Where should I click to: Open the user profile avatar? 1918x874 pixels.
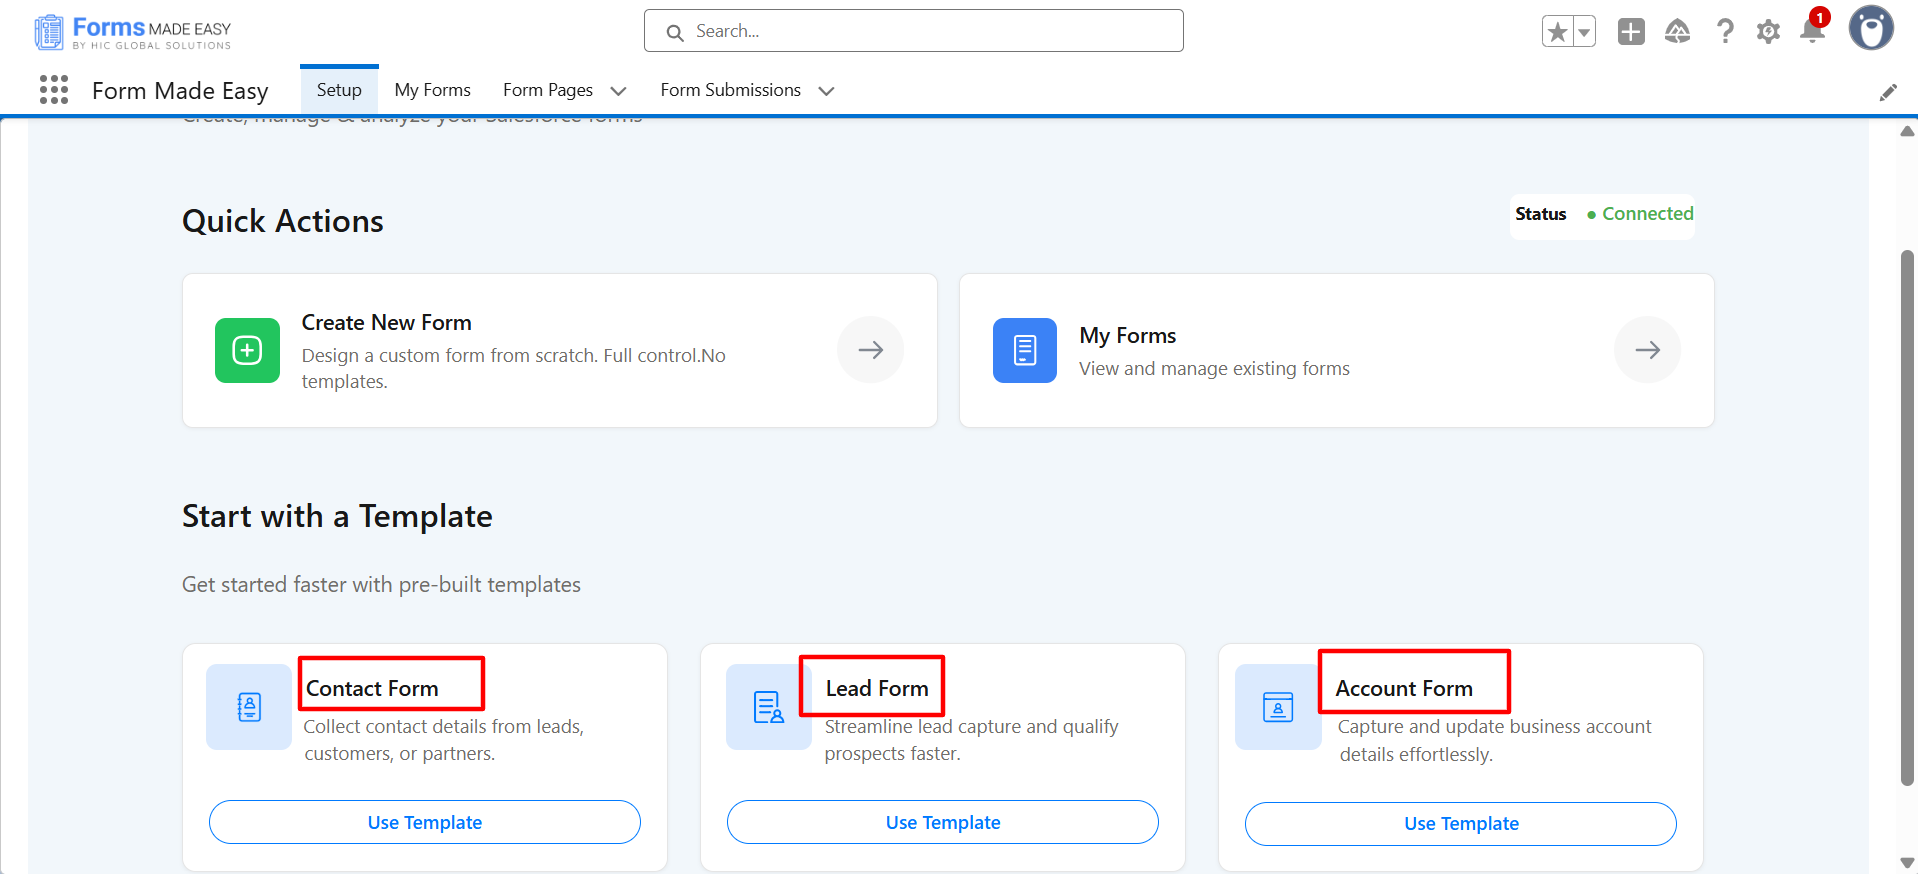pyautogui.click(x=1870, y=28)
